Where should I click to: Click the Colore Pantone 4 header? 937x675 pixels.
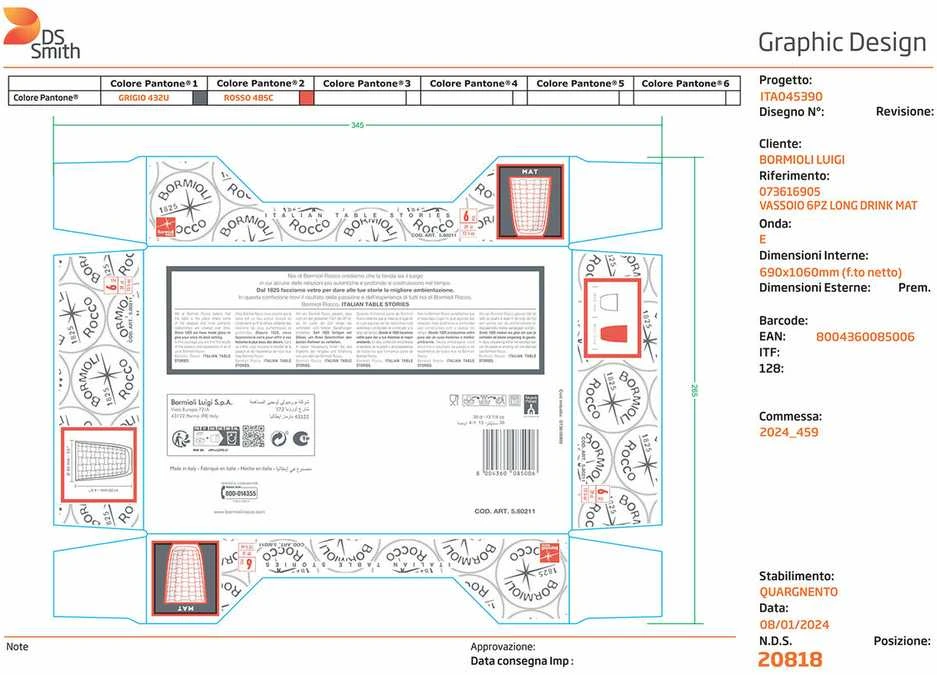(x=473, y=84)
